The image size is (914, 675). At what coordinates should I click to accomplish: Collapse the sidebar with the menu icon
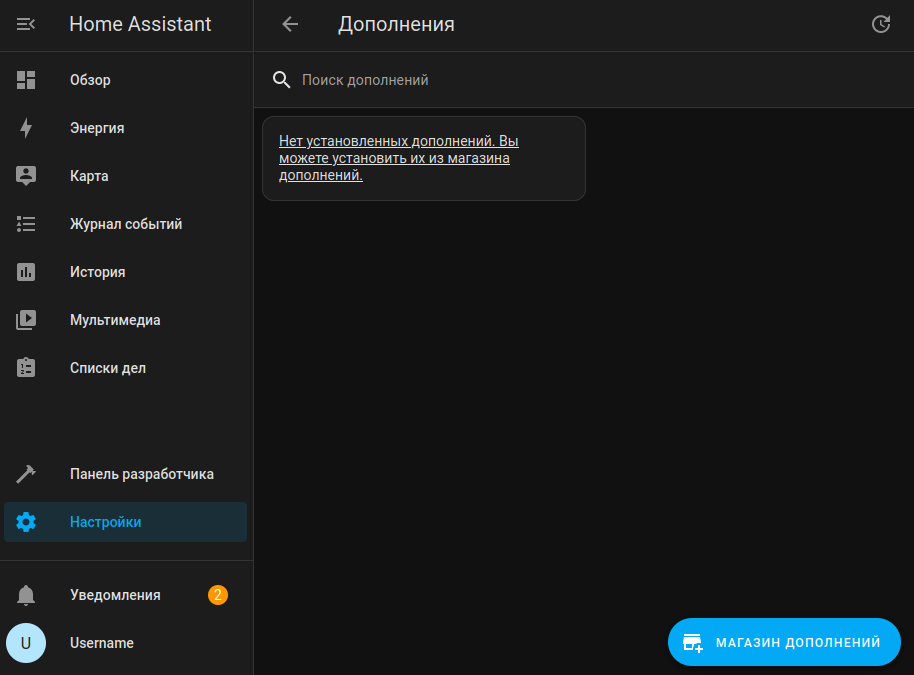pyautogui.click(x=26, y=25)
